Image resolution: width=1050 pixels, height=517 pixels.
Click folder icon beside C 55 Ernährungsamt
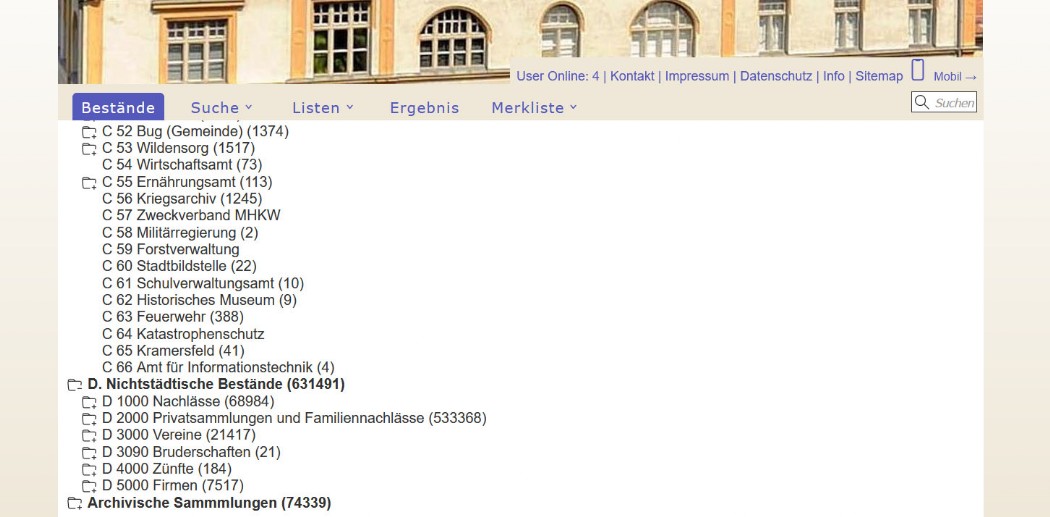(88, 183)
